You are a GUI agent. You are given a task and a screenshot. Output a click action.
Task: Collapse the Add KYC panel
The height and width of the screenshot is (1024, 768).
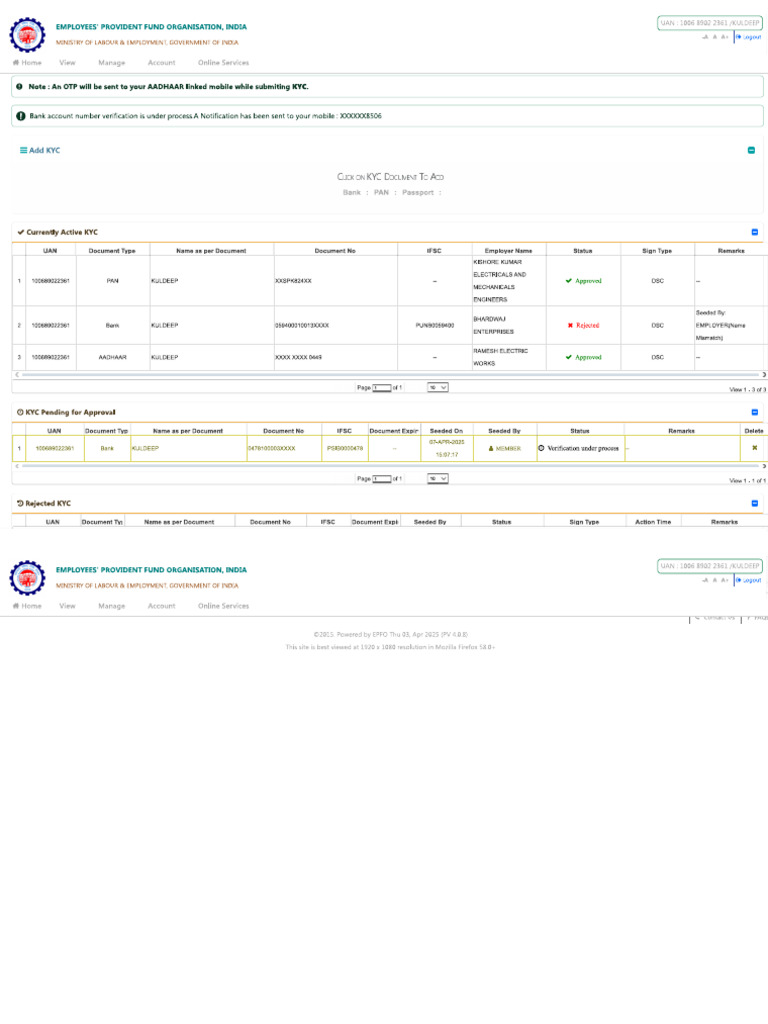[751, 150]
